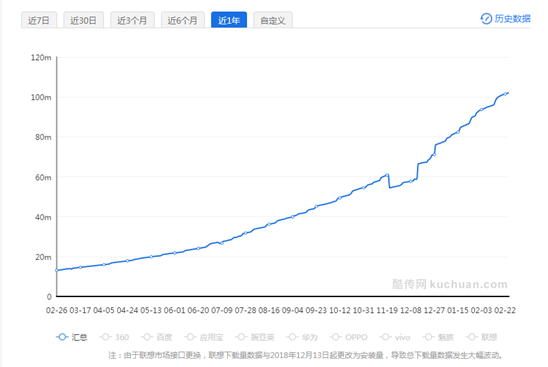This screenshot has height=367, width=548.
Task: Select the 近6个月 time range tab
Action: [x=182, y=20]
